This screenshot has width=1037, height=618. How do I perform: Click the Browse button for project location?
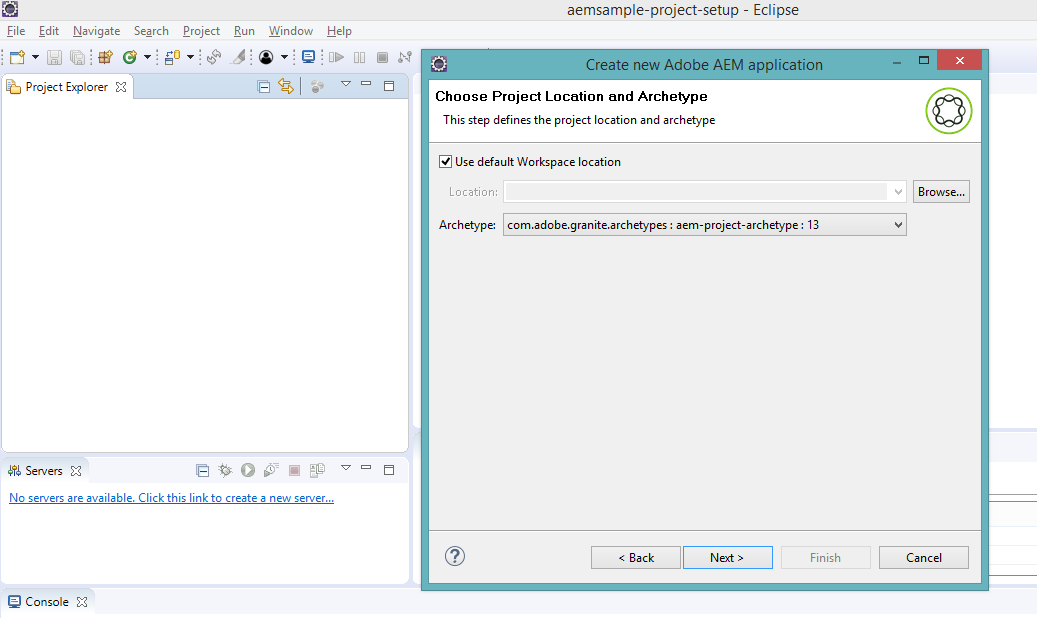(940, 191)
